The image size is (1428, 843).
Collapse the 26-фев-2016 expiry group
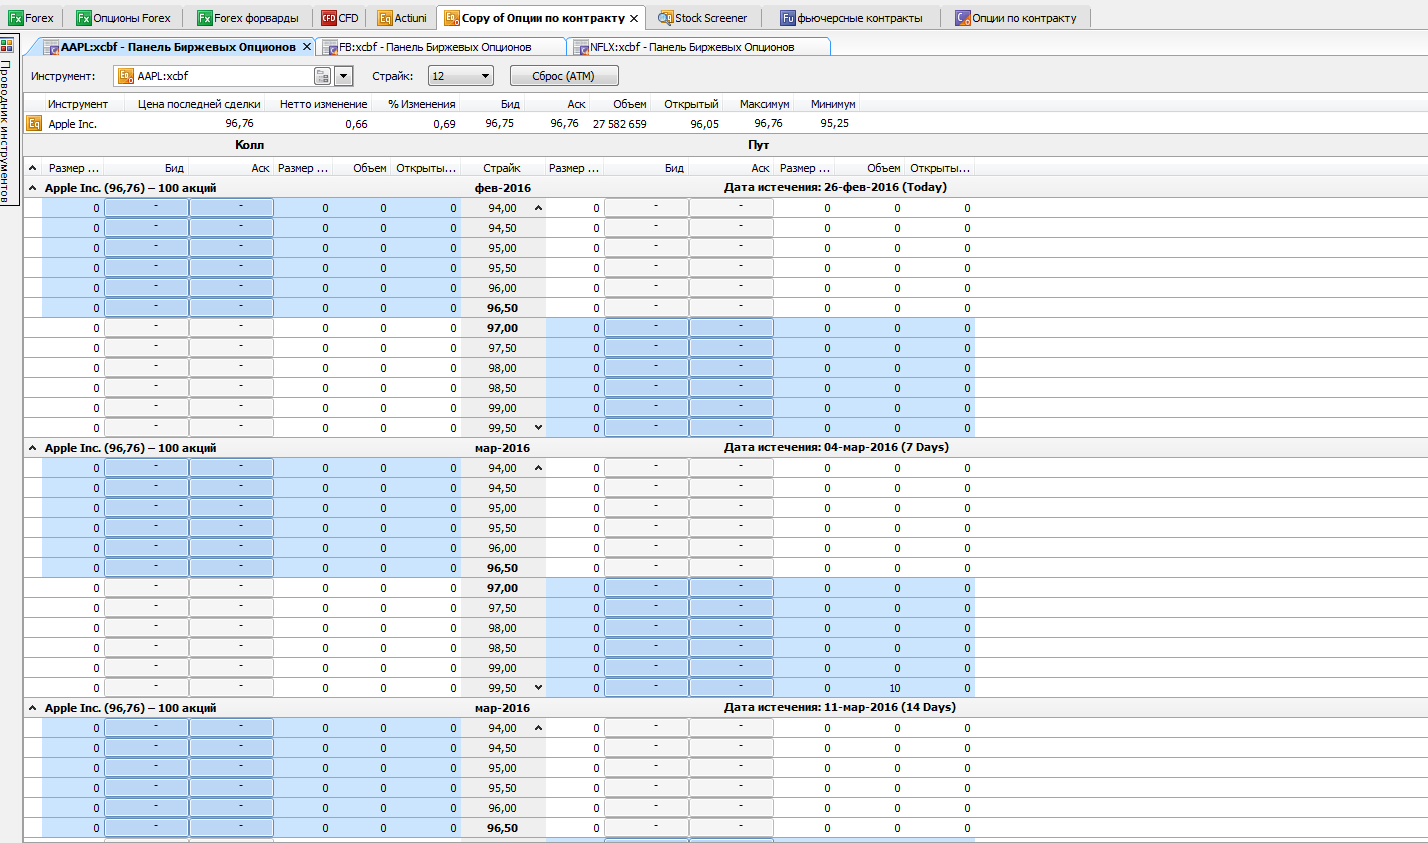(32, 188)
